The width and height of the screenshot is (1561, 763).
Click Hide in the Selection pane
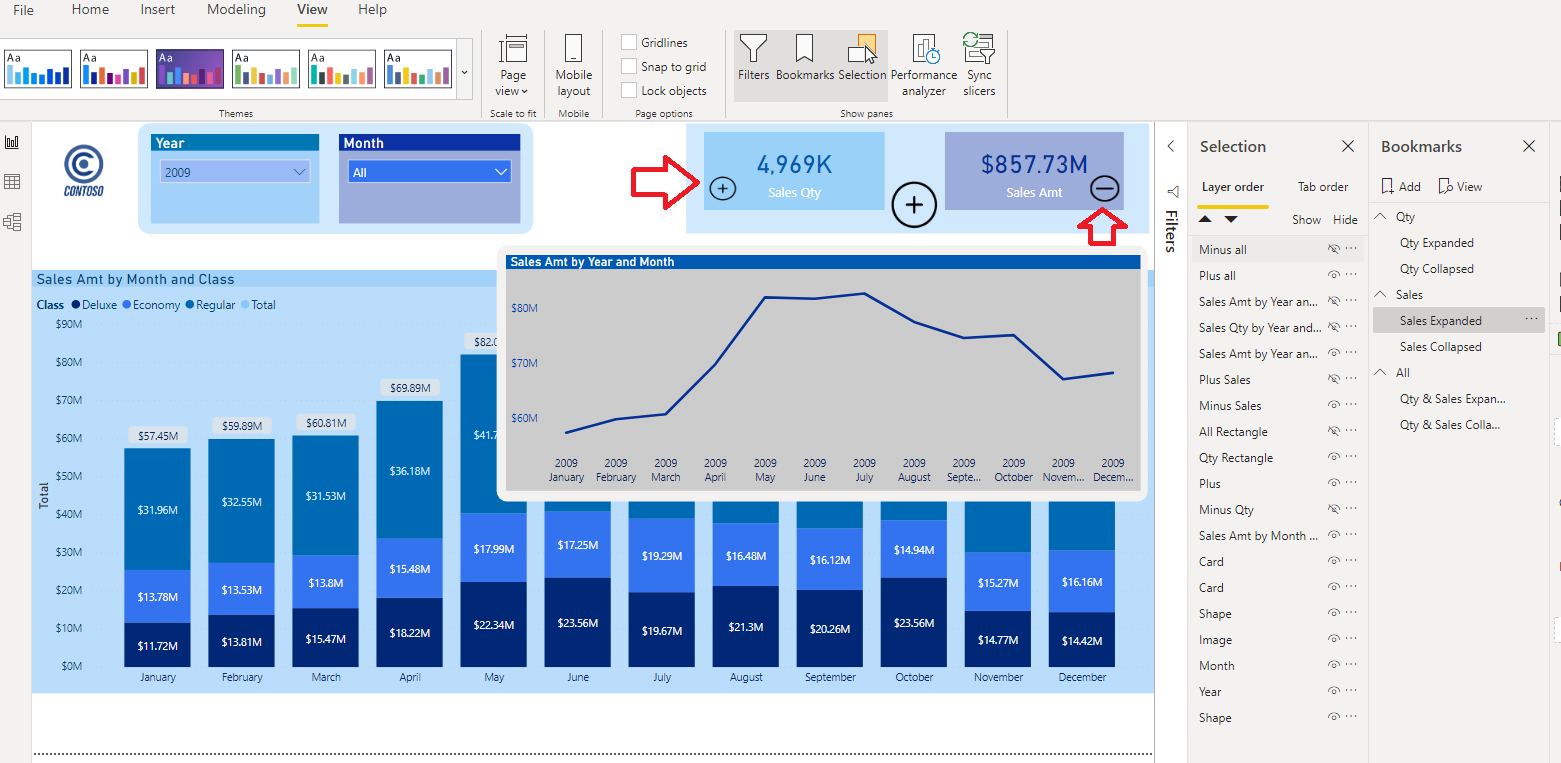tap(1345, 219)
